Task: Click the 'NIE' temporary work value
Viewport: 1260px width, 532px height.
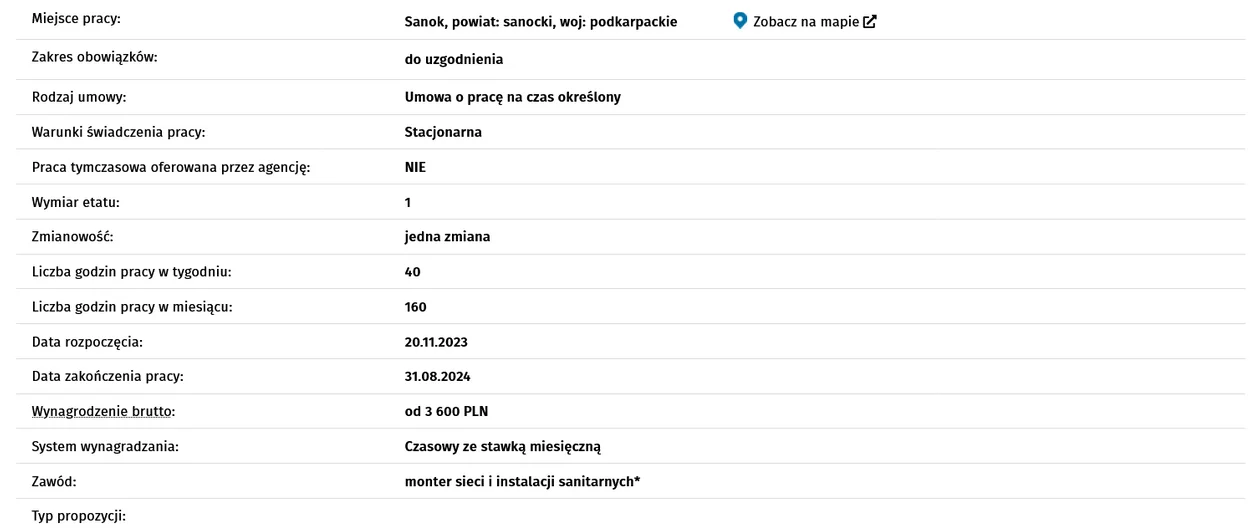Action: [x=415, y=167]
